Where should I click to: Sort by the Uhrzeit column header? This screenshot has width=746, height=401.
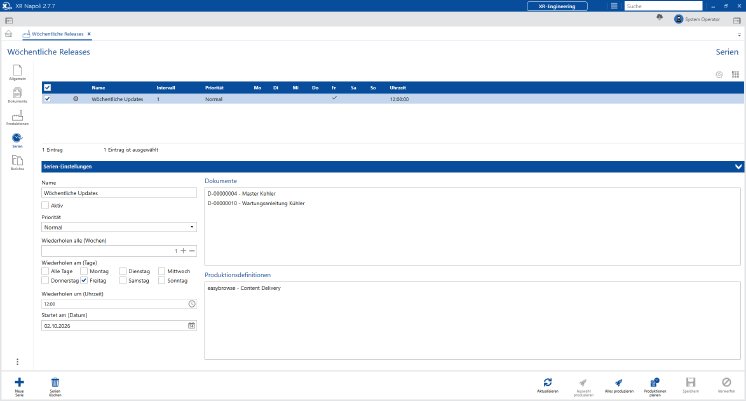398,88
